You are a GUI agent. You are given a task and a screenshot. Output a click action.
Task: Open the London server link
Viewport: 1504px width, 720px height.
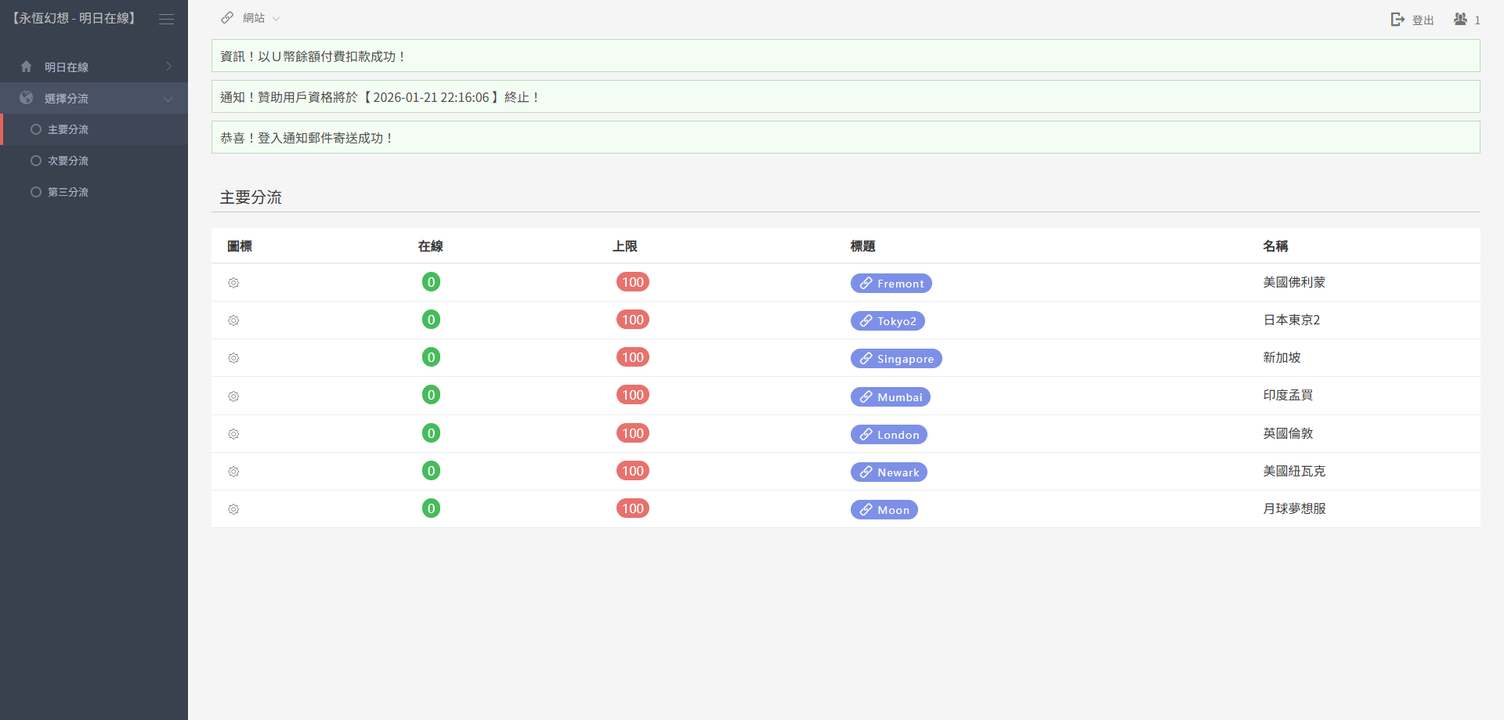pos(889,435)
